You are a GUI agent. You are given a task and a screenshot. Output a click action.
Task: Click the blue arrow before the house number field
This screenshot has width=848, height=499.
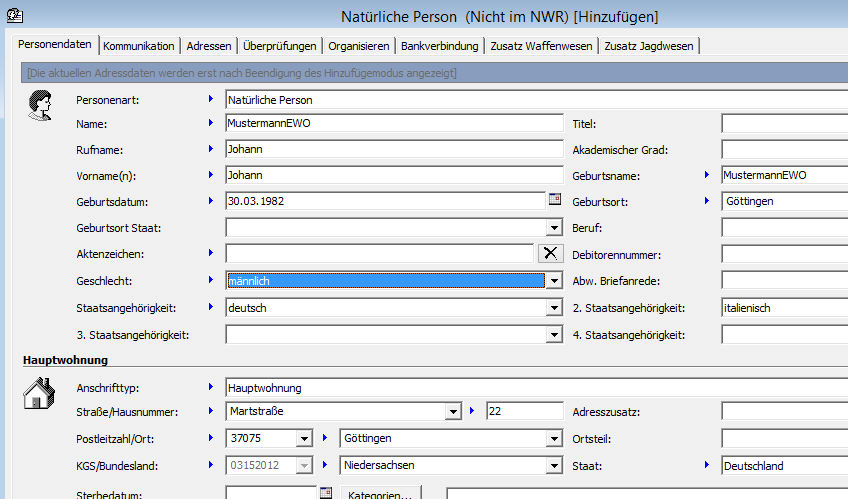point(473,411)
